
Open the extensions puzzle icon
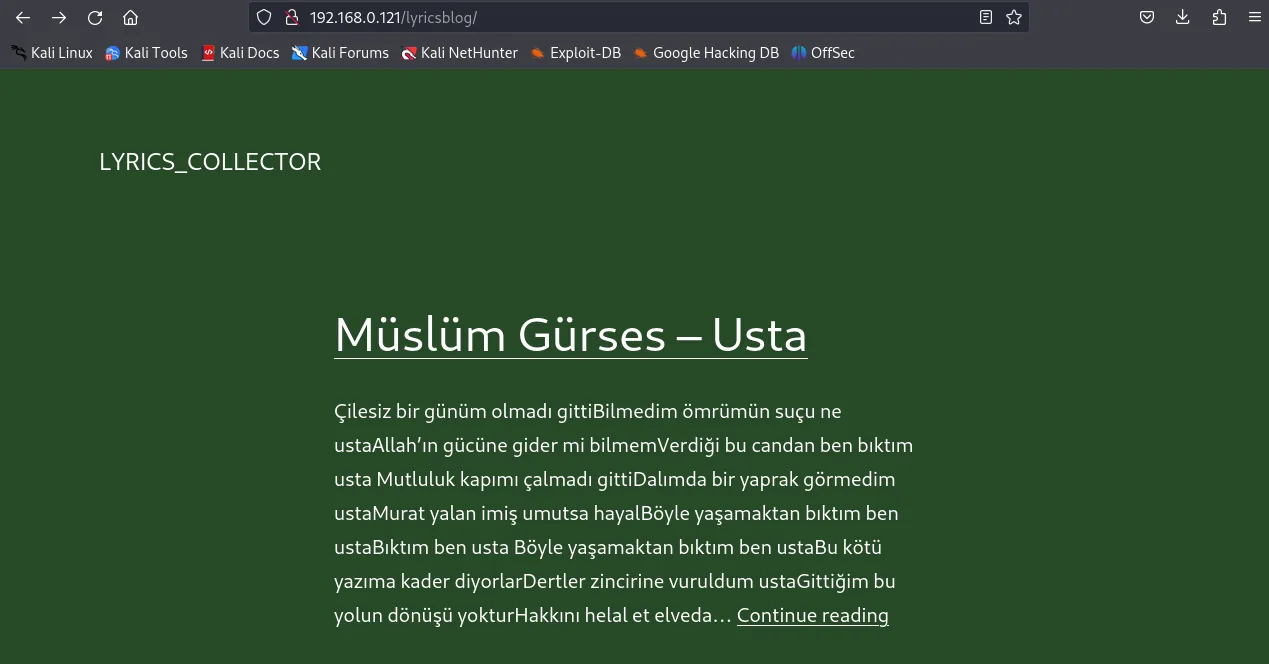click(1219, 17)
